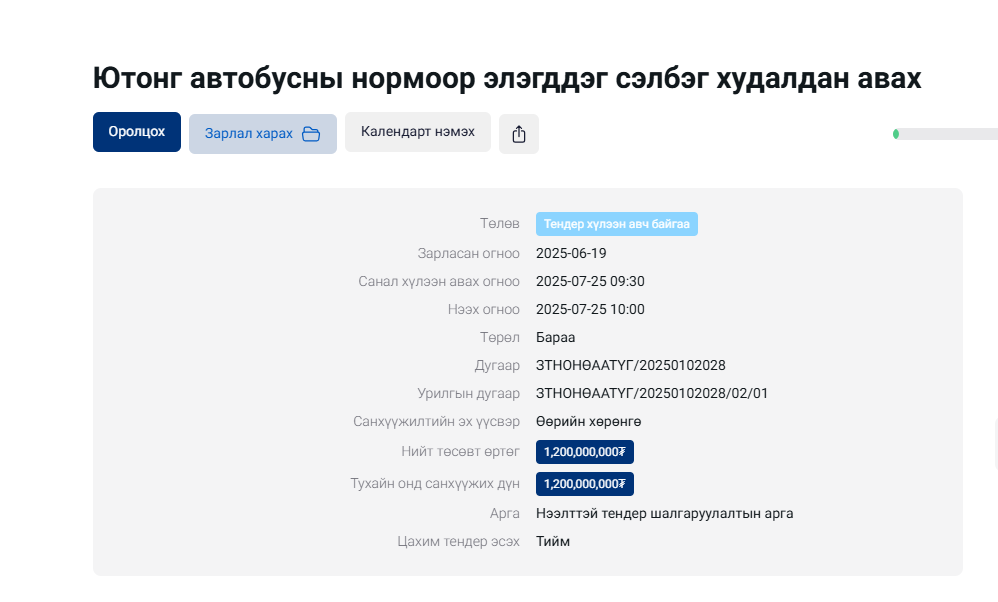Click the Төлөв label
998x602 pixels.
[500, 223]
